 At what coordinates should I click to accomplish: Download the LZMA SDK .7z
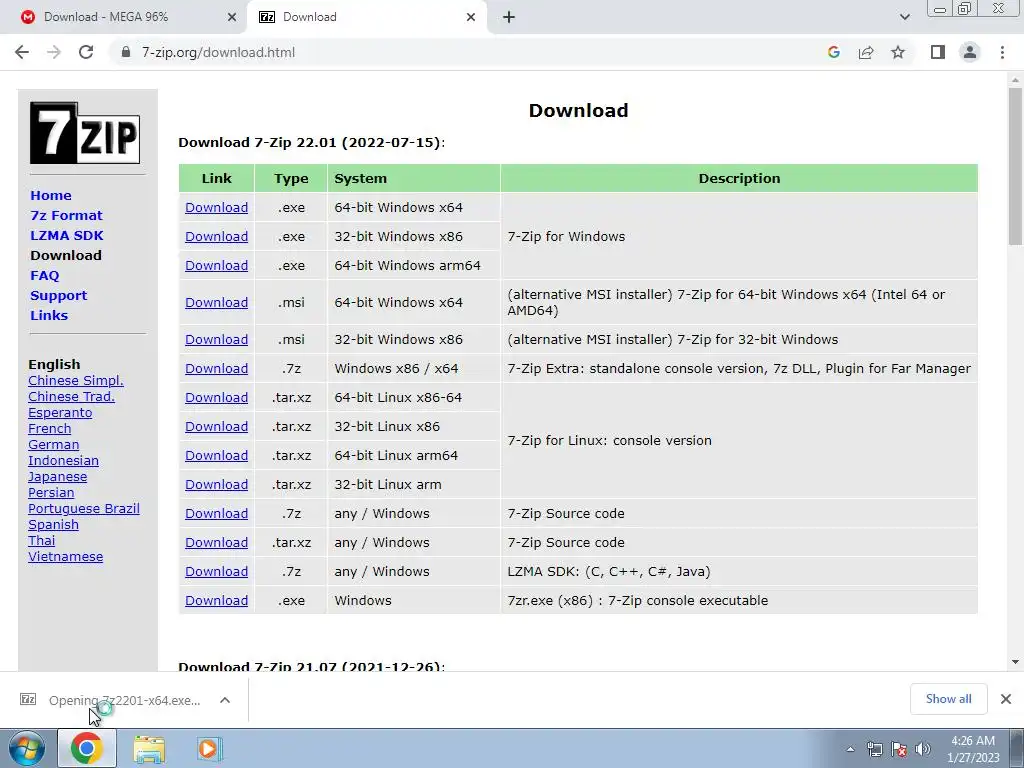pyautogui.click(x=216, y=571)
